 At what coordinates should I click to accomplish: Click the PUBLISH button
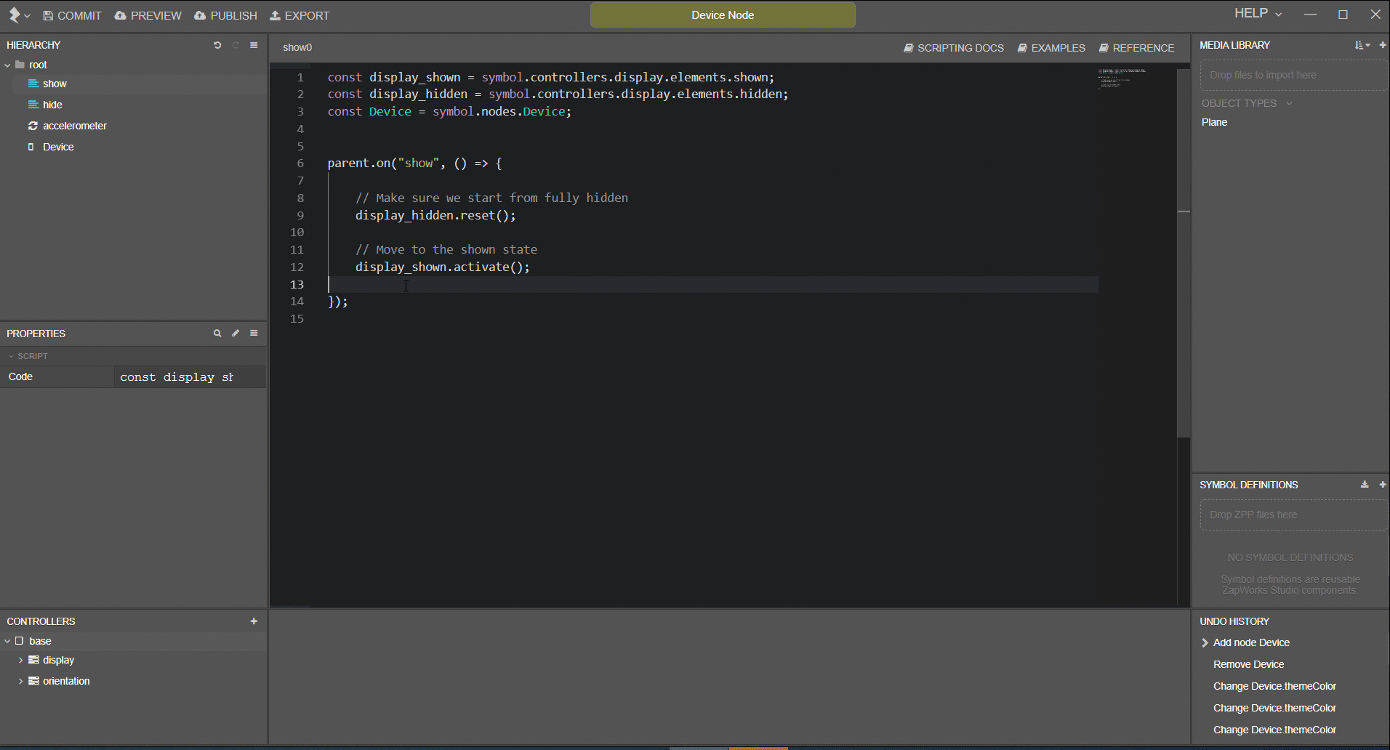(x=225, y=15)
